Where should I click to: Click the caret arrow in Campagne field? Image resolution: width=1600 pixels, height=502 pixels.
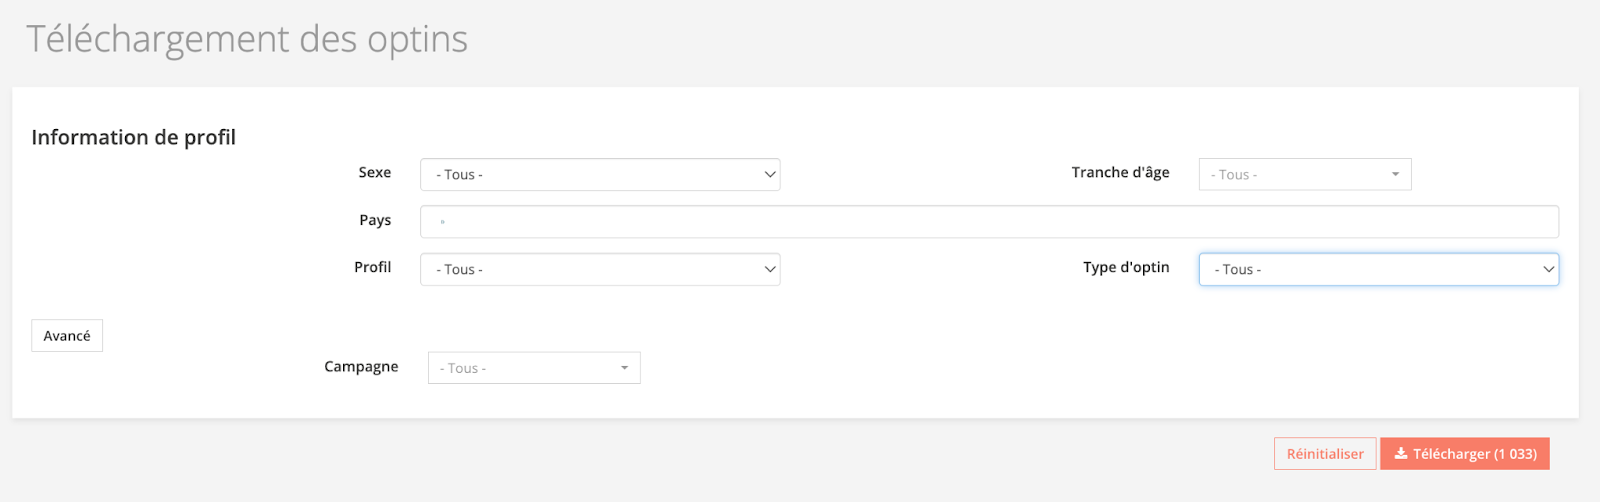[624, 368]
